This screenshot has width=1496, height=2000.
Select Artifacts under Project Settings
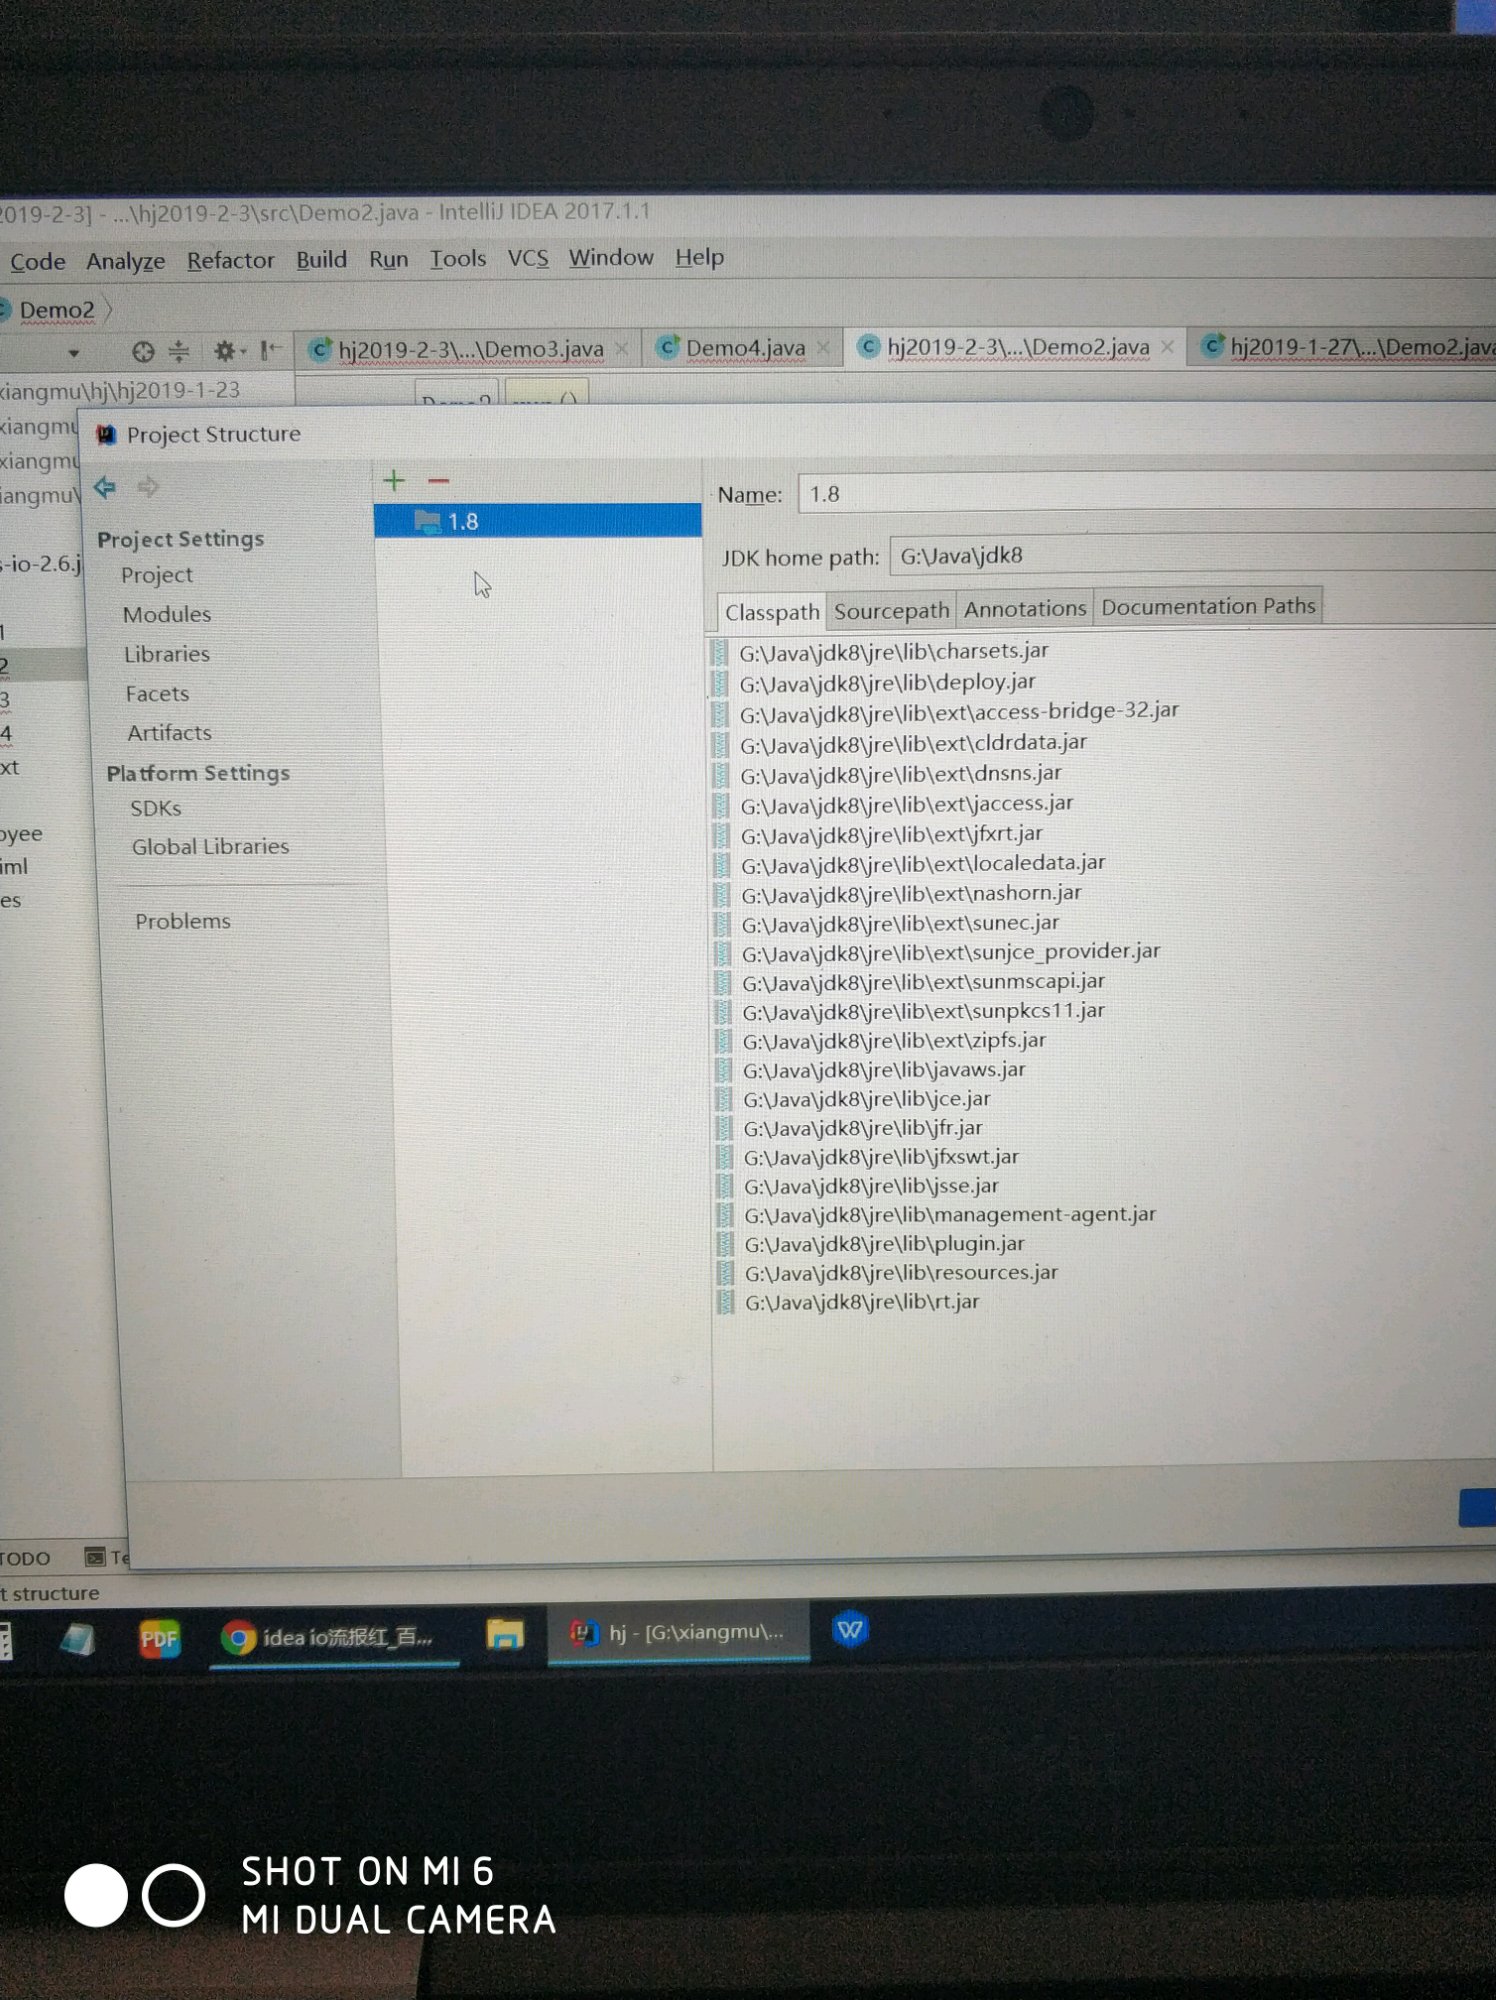[169, 733]
